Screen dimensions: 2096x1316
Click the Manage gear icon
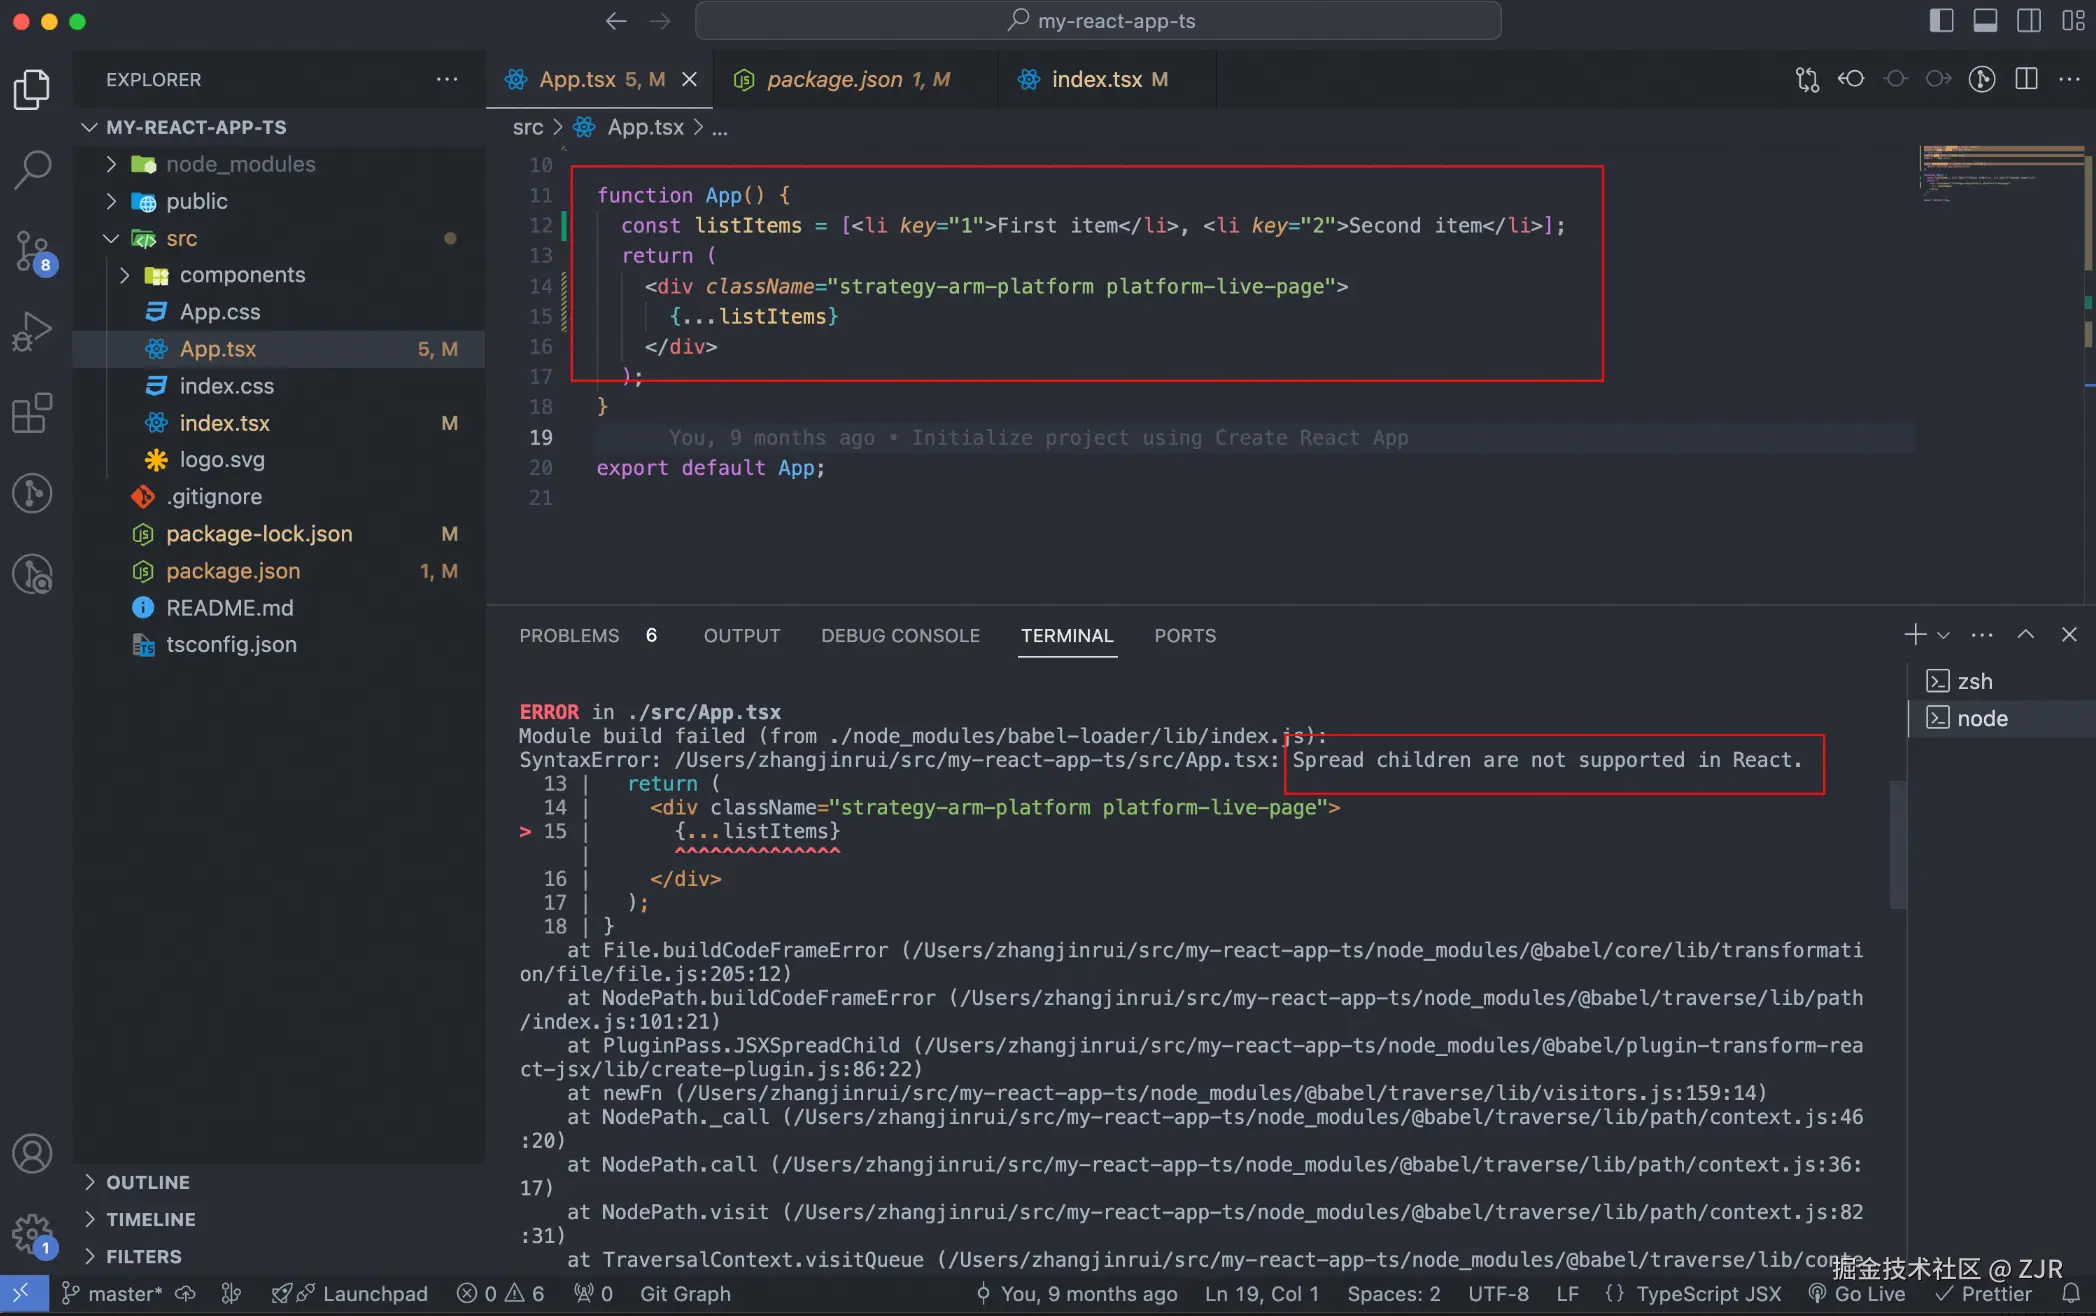click(x=32, y=1233)
